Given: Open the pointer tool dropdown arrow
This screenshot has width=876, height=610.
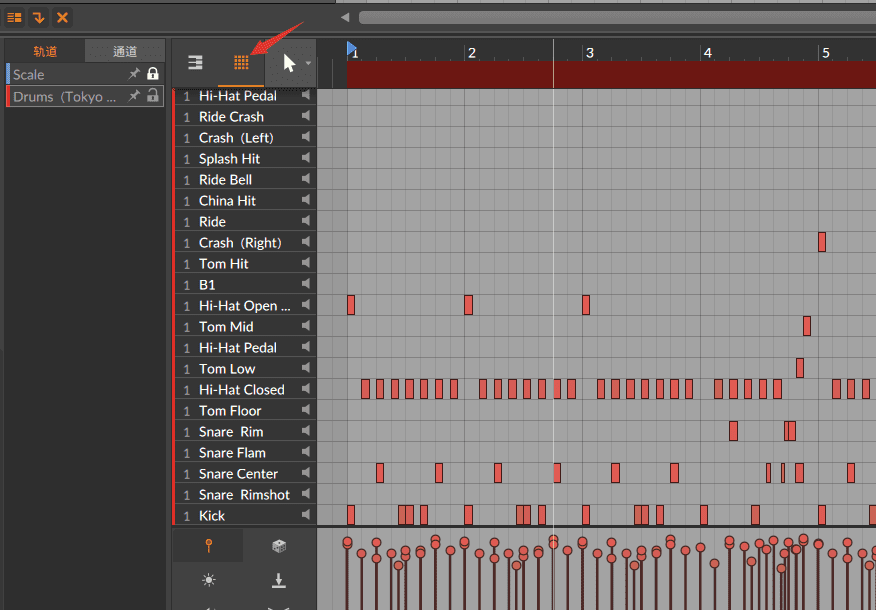Looking at the screenshot, I should tap(308, 63).
